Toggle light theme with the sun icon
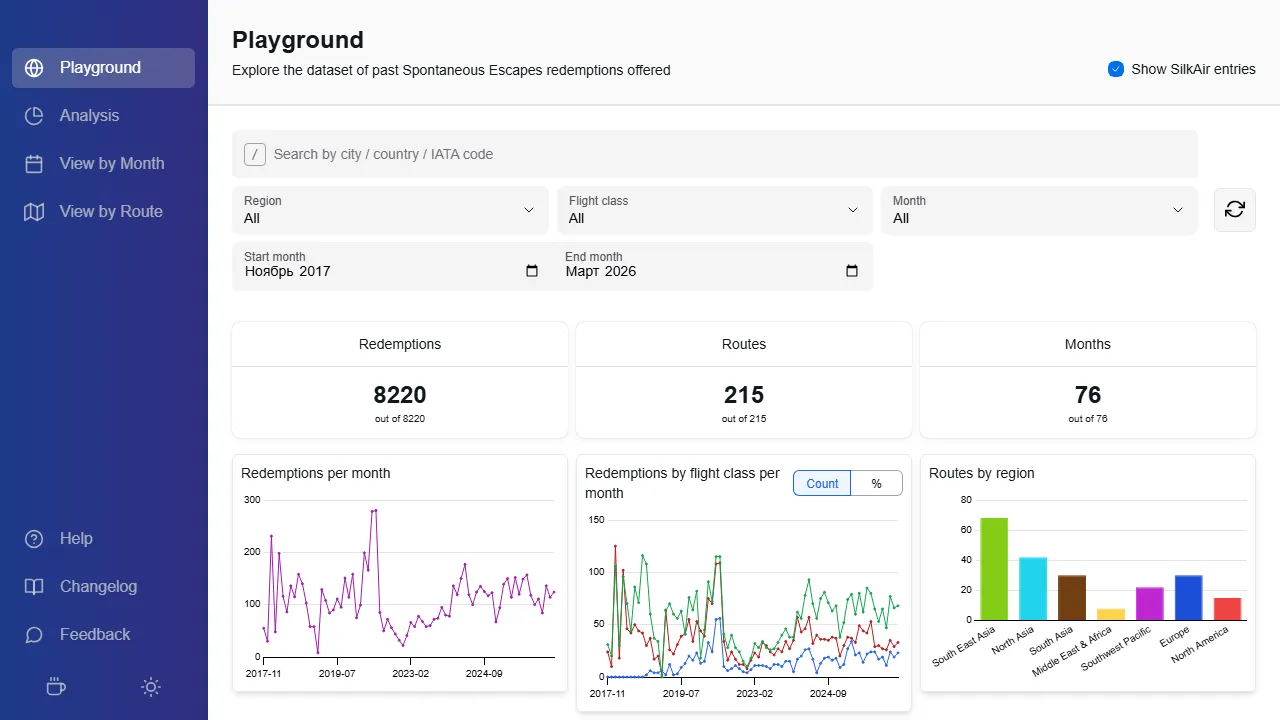The height and width of the screenshot is (720, 1280). click(151, 687)
